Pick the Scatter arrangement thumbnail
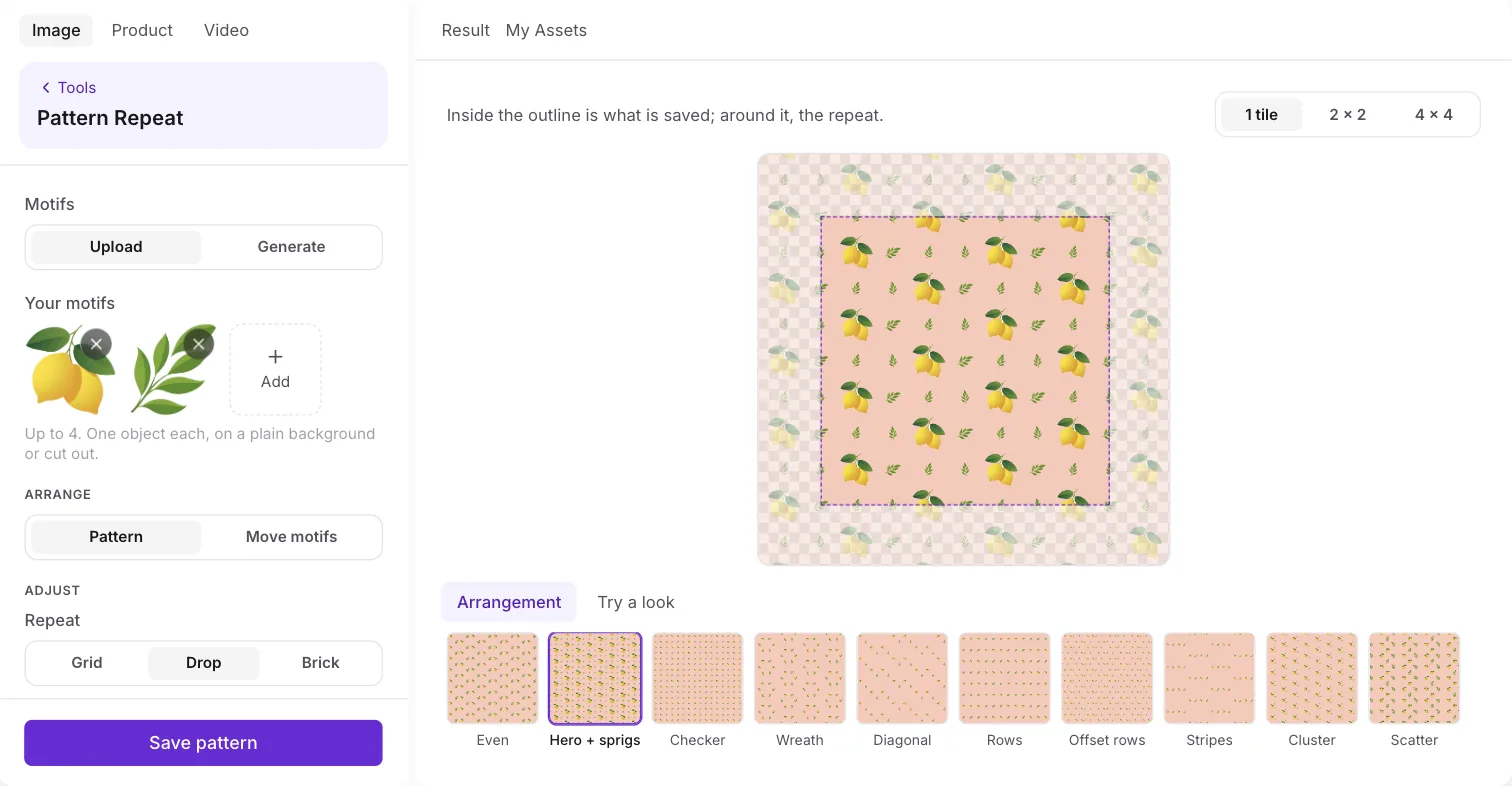 tap(1415, 678)
